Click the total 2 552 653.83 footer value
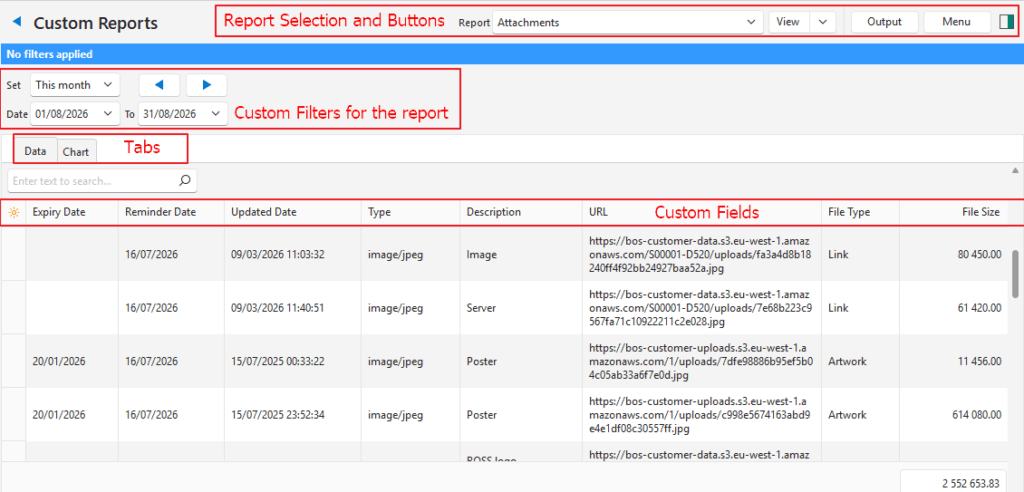The image size is (1024, 492). point(954,483)
